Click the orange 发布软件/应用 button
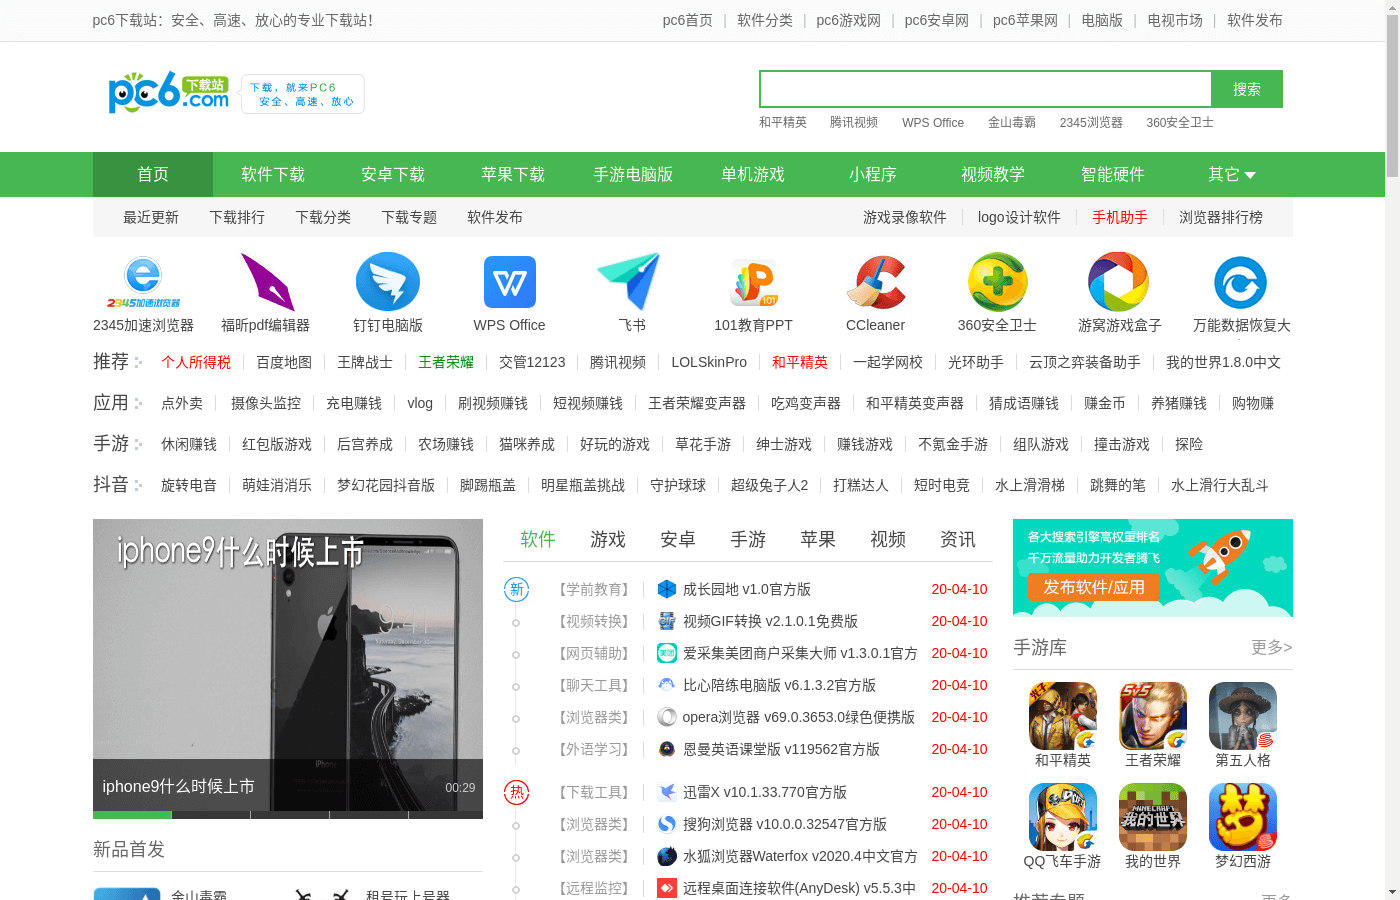Image resolution: width=1400 pixels, height=900 pixels. pos(1094,587)
